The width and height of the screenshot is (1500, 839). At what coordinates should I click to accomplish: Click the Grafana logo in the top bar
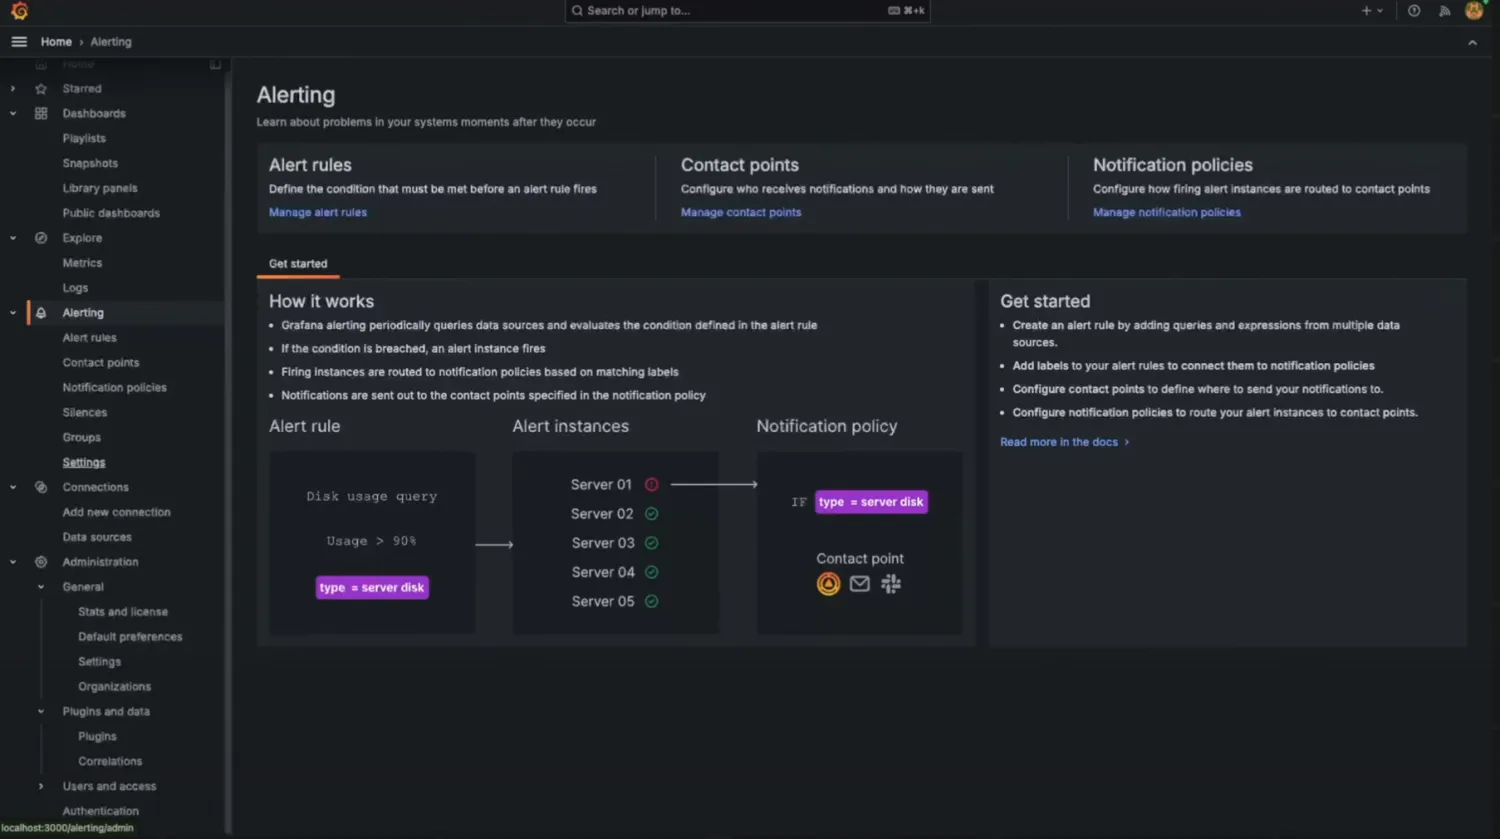(19, 11)
